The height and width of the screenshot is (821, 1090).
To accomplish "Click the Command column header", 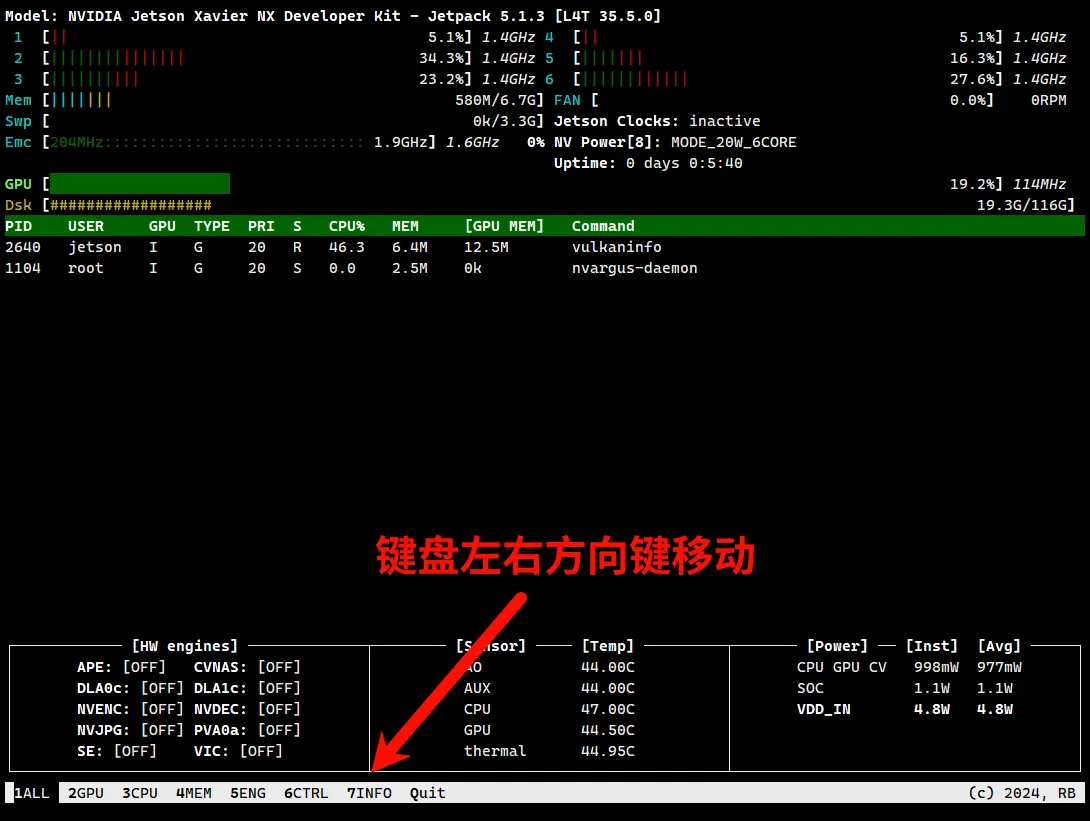I will (x=603, y=226).
